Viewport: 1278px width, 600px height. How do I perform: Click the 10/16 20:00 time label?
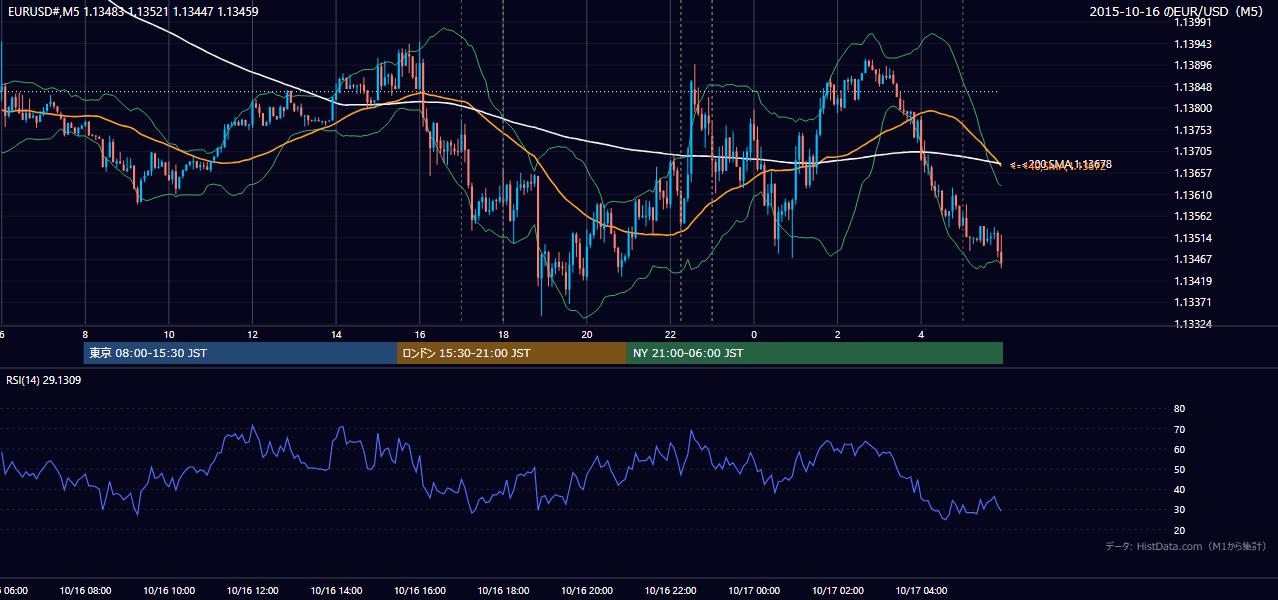pyautogui.click(x=587, y=591)
